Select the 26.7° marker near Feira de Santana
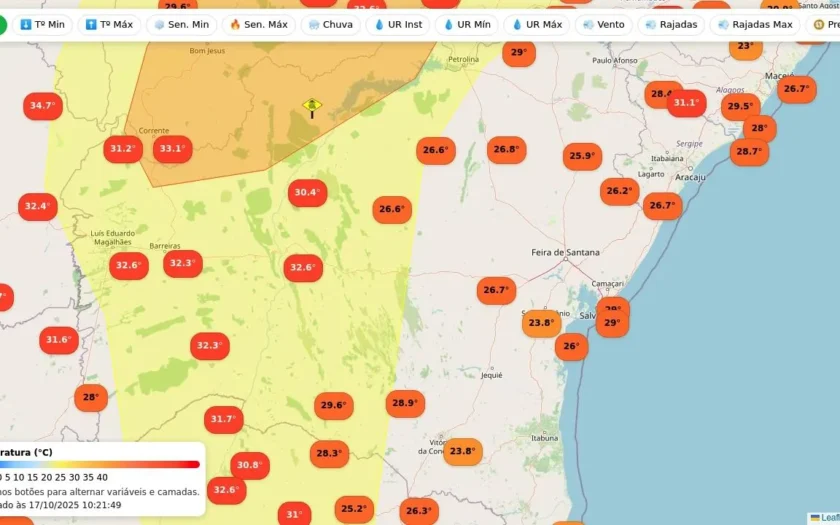The image size is (840, 525). click(497, 290)
